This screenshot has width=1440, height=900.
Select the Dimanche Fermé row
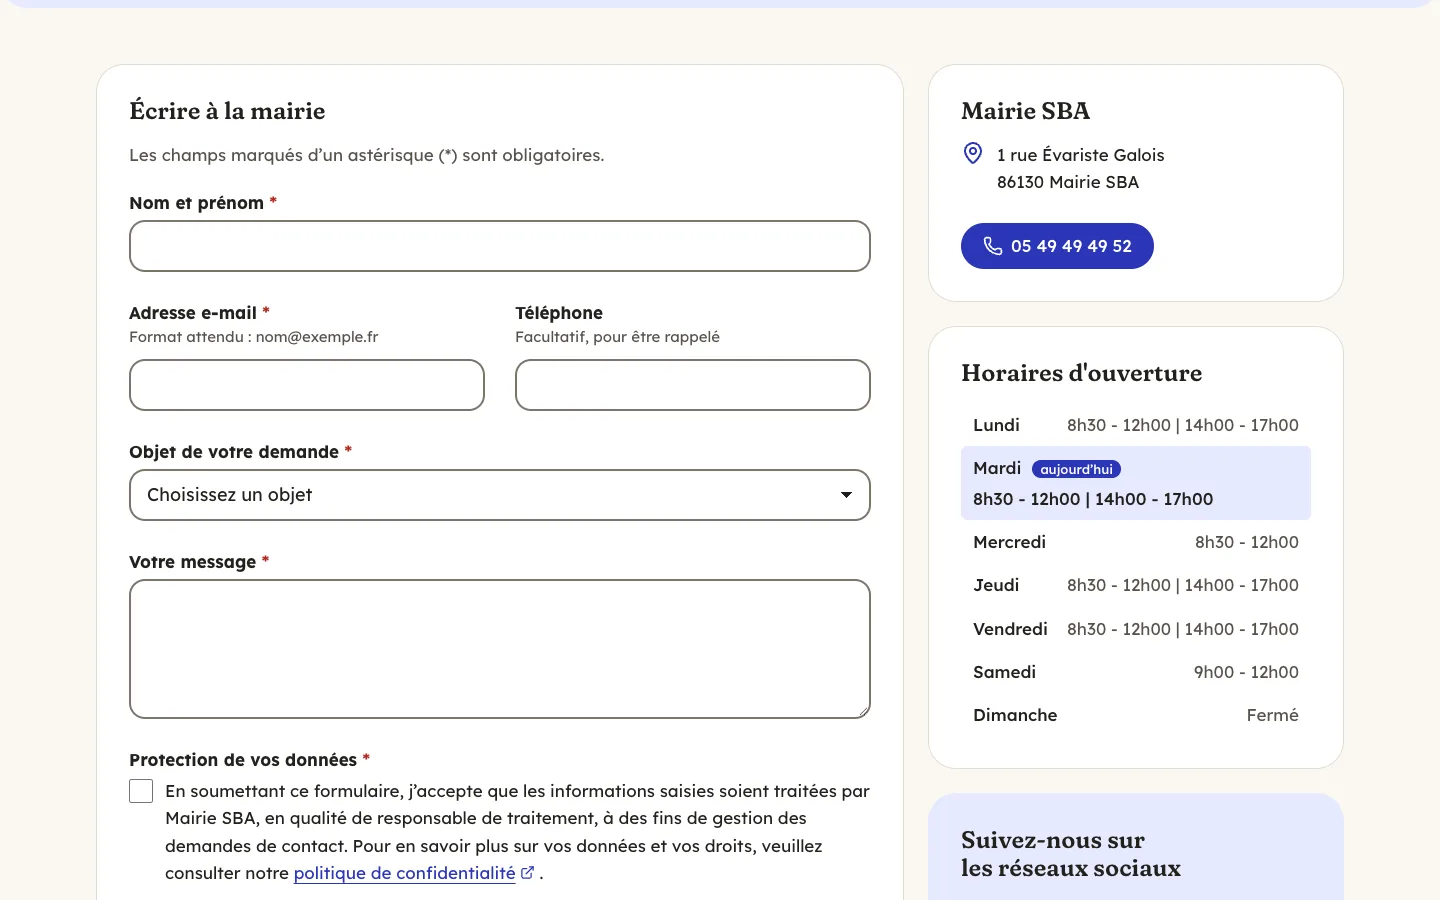point(1136,715)
